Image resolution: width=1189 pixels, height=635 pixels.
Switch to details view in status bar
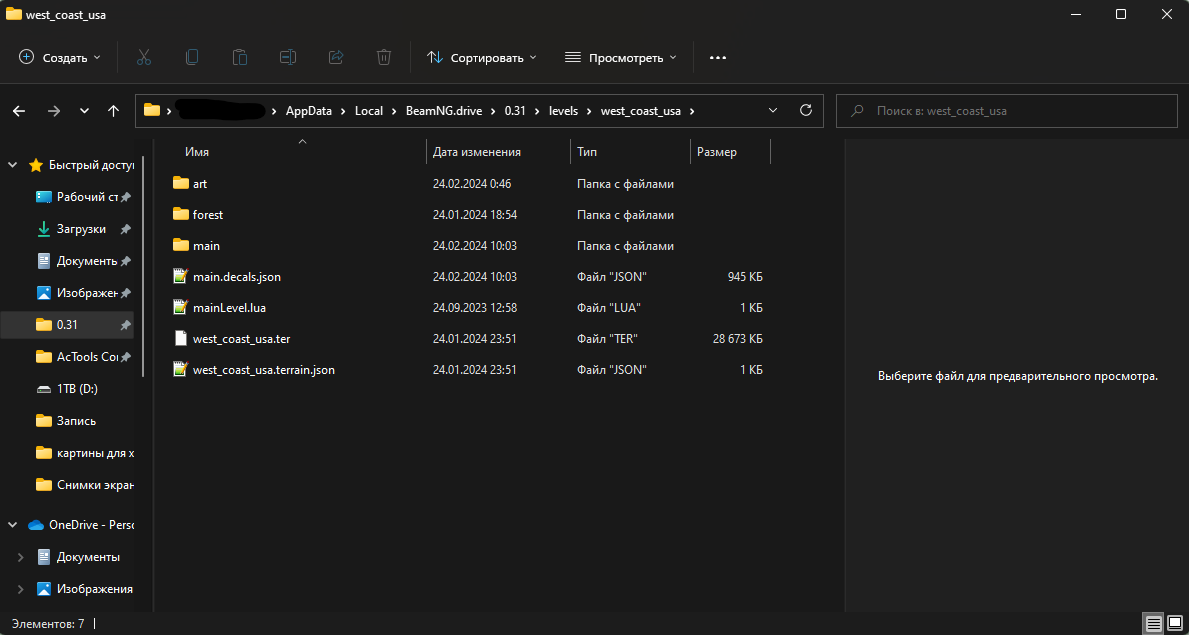point(1153,624)
